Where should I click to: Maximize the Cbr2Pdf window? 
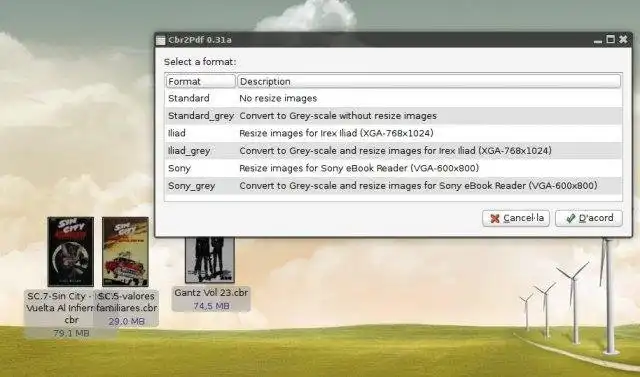(611, 40)
